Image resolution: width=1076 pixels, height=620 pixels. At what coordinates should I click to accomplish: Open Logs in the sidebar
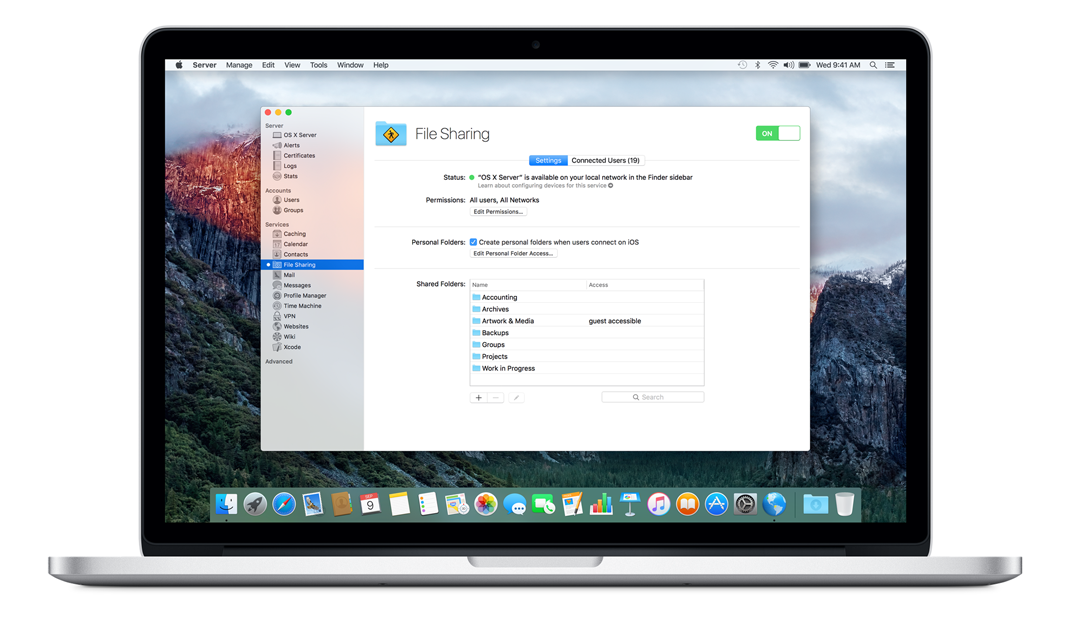290,166
